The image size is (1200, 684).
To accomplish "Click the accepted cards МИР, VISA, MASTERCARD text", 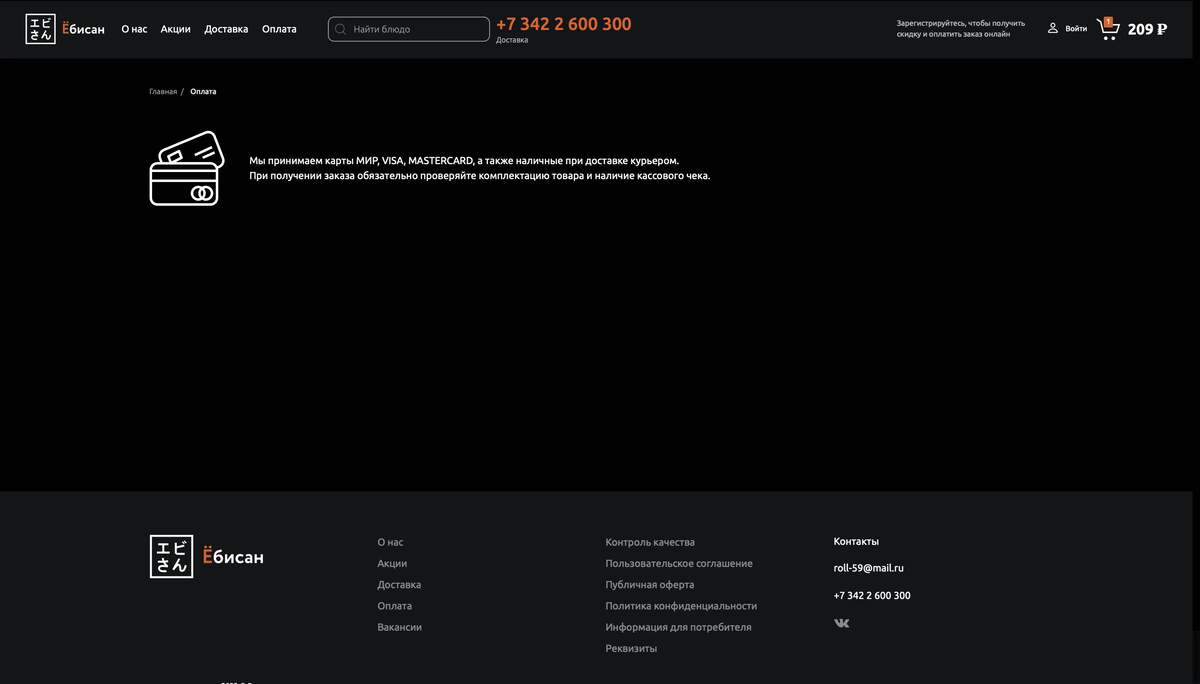I will point(464,160).
